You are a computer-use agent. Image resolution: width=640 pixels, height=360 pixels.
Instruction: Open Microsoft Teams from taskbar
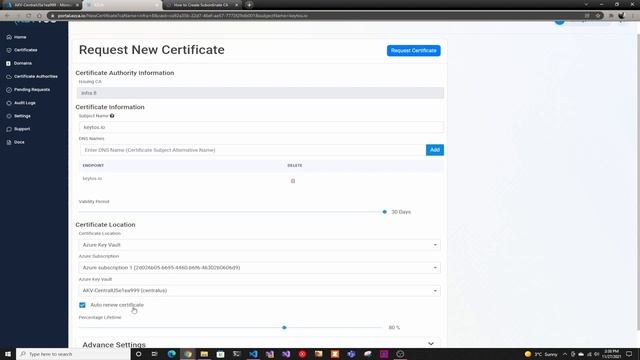pyautogui.click(x=351, y=354)
